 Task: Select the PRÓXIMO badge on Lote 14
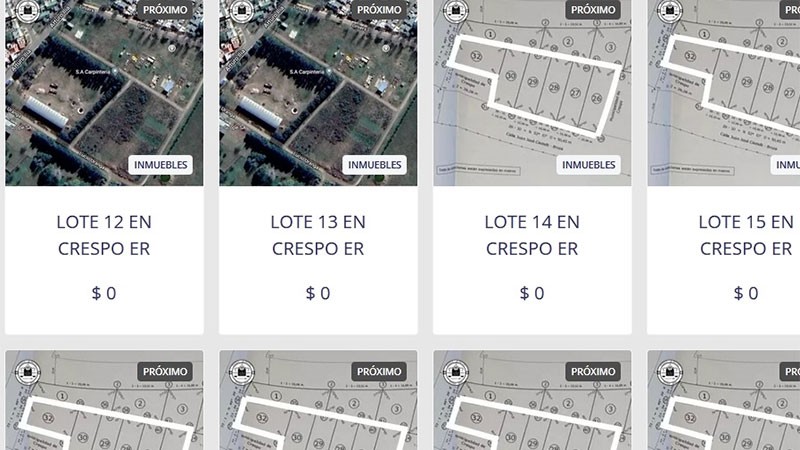(x=593, y=10)
